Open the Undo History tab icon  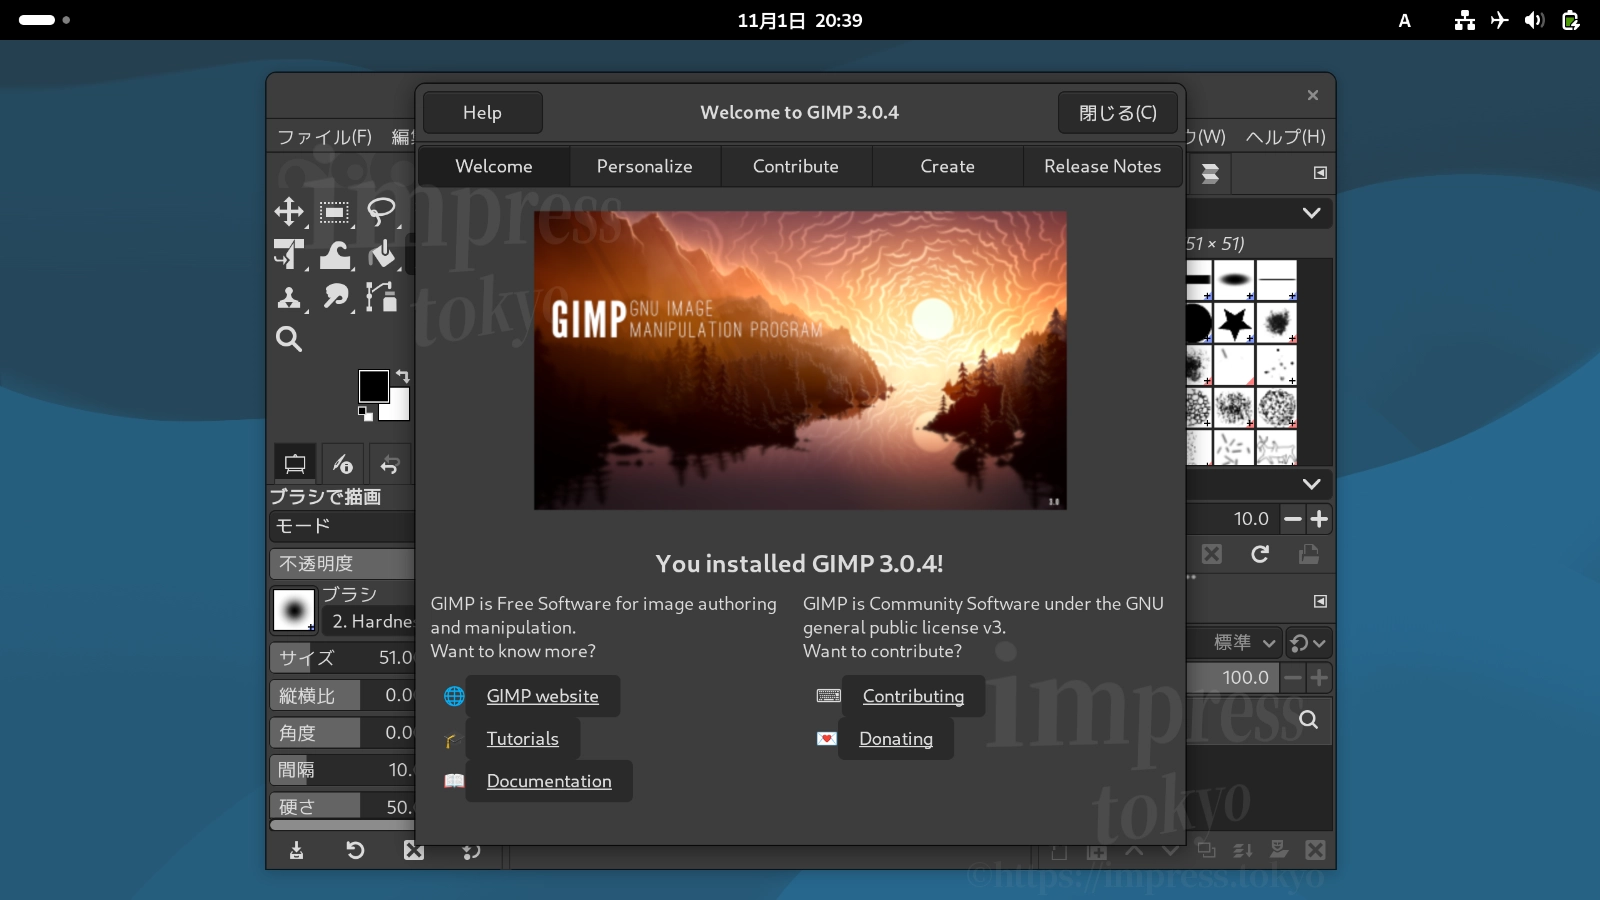tap(390, 464)
